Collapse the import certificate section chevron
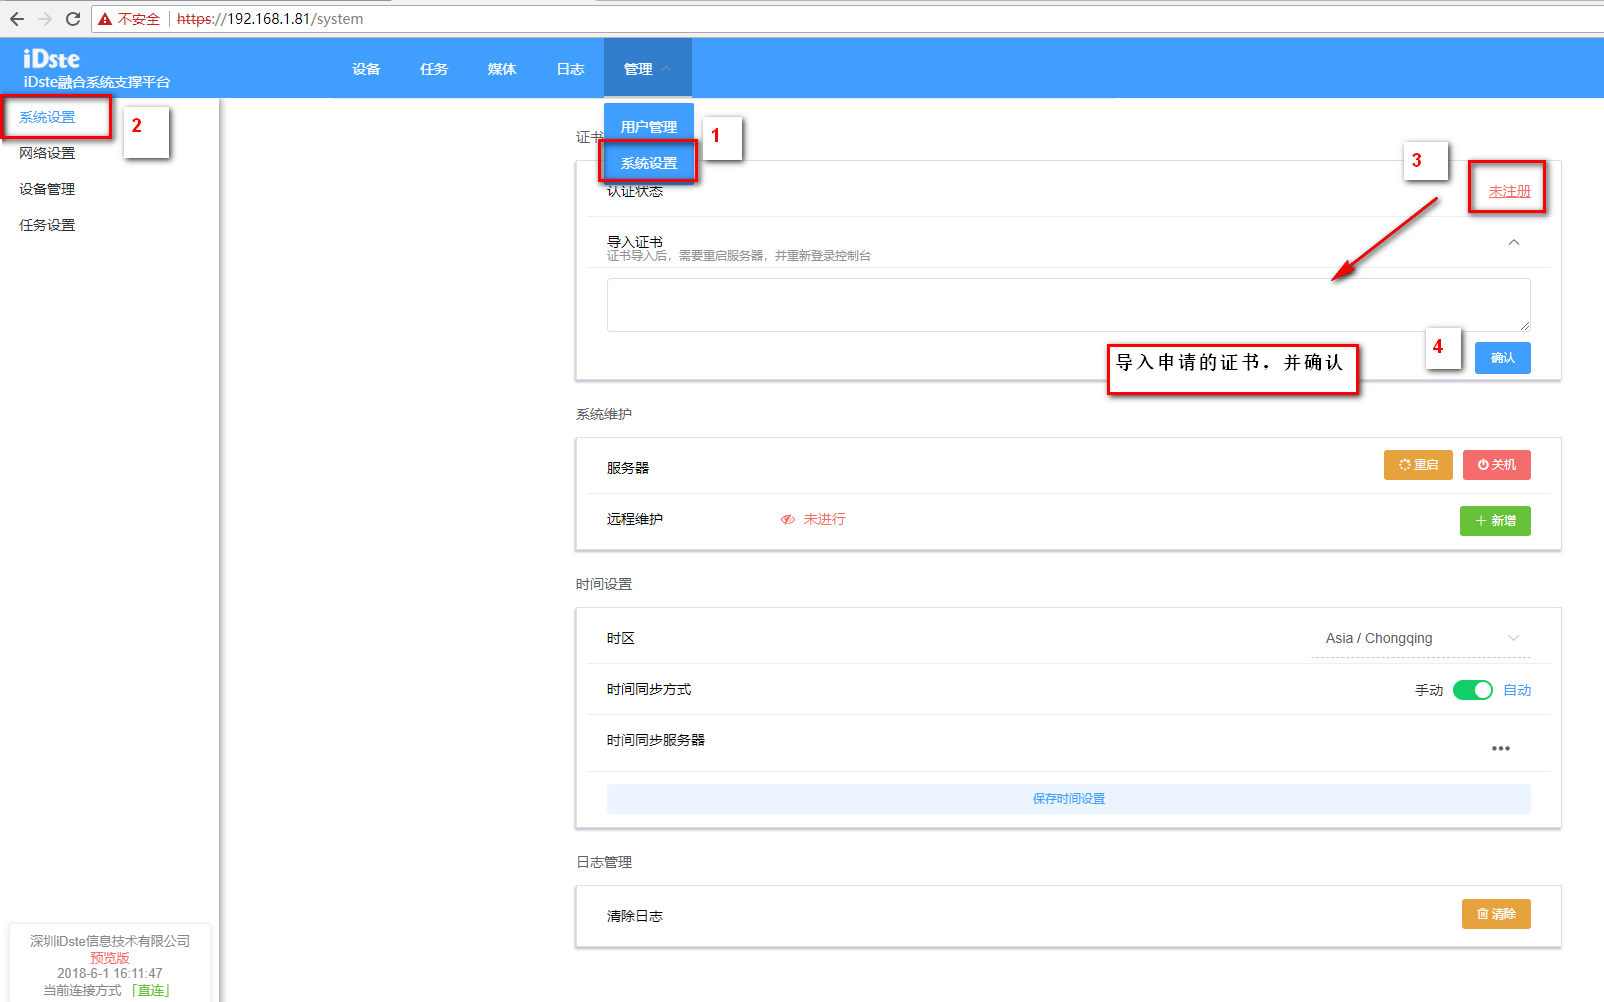 click(x=1513, y=243)
